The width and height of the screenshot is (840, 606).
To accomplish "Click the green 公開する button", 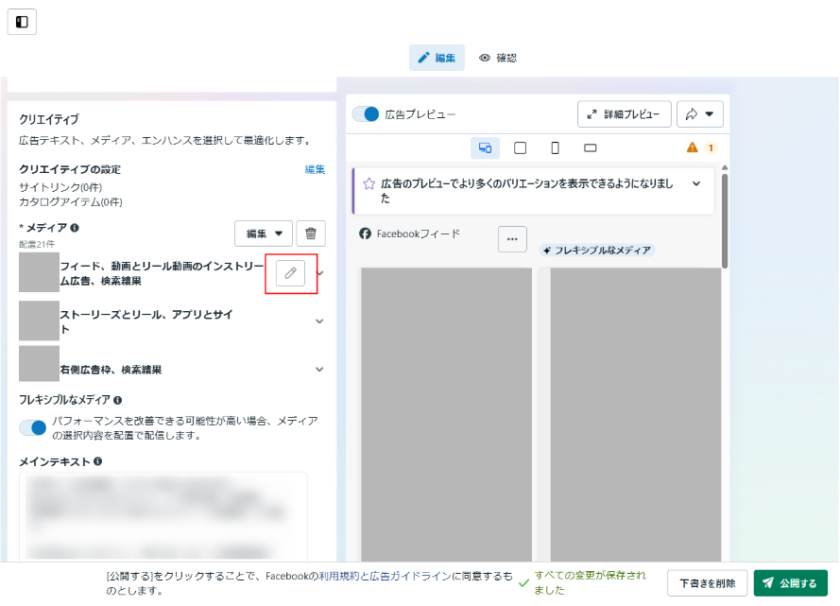I will 791,583.
